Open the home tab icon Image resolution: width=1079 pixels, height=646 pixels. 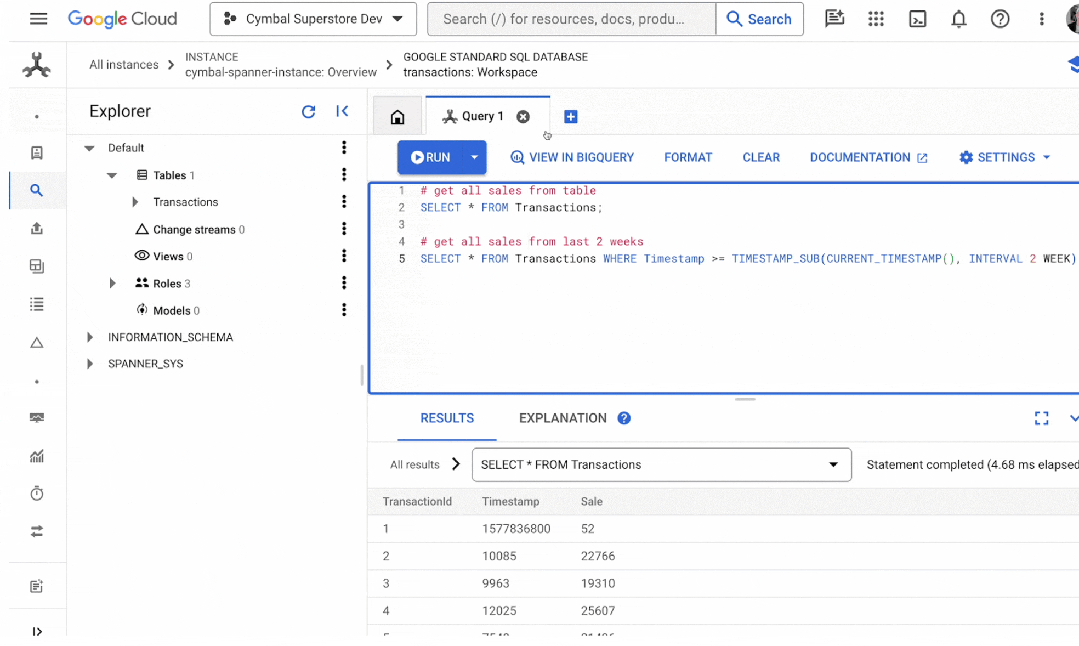397,117
